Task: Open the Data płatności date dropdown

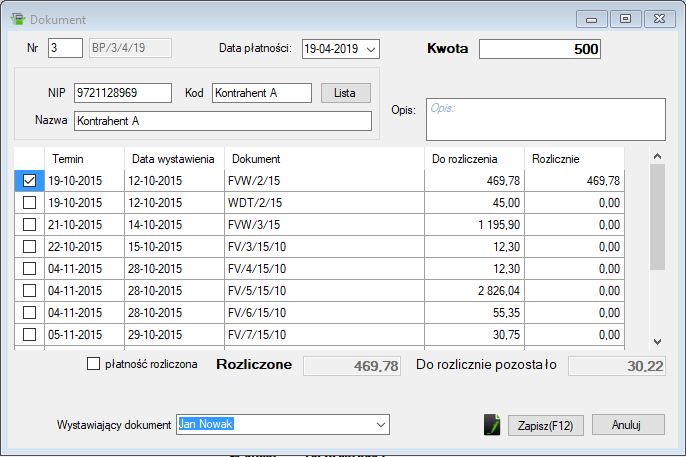Action: (x=371, y=49)
